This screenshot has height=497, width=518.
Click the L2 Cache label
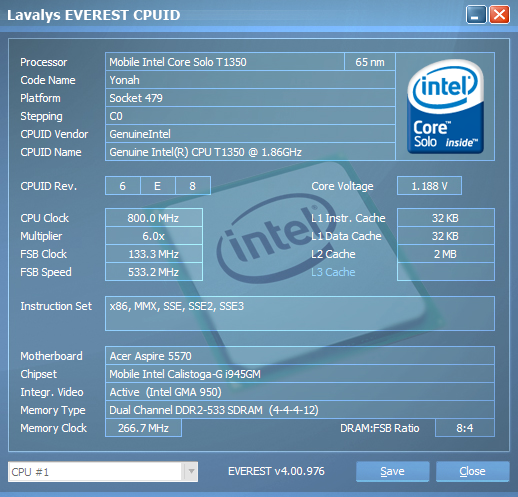(333, 254)
